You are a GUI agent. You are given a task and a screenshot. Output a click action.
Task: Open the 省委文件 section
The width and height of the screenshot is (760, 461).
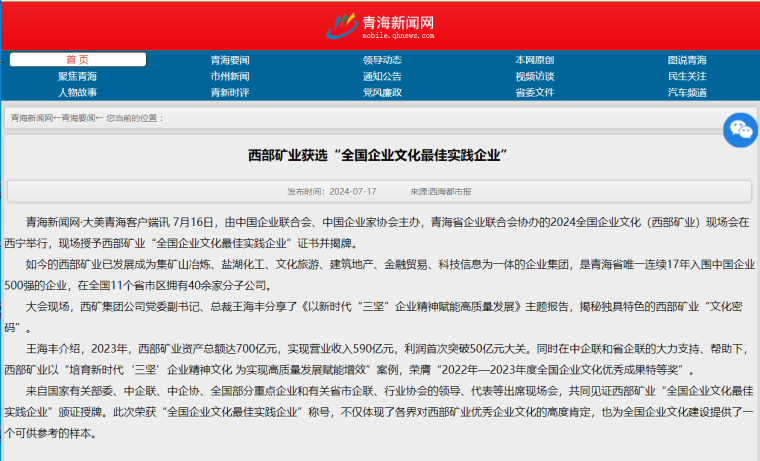[x=534, y=92]
